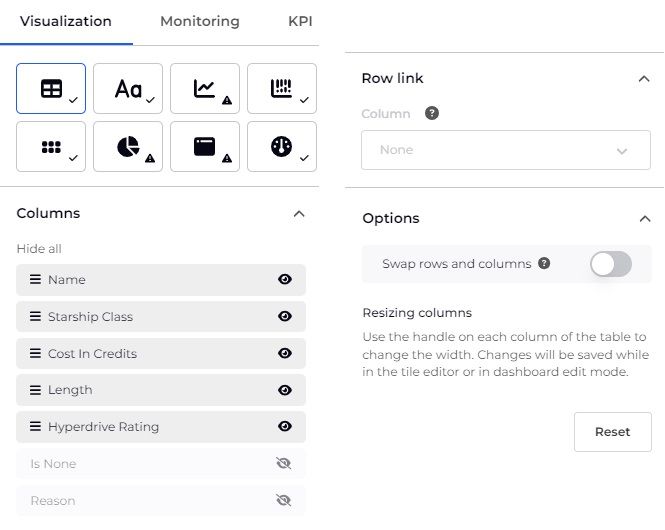This screenshot has height=530, width=665.
Task: Hide the Starship Class column
Action: 285,316
